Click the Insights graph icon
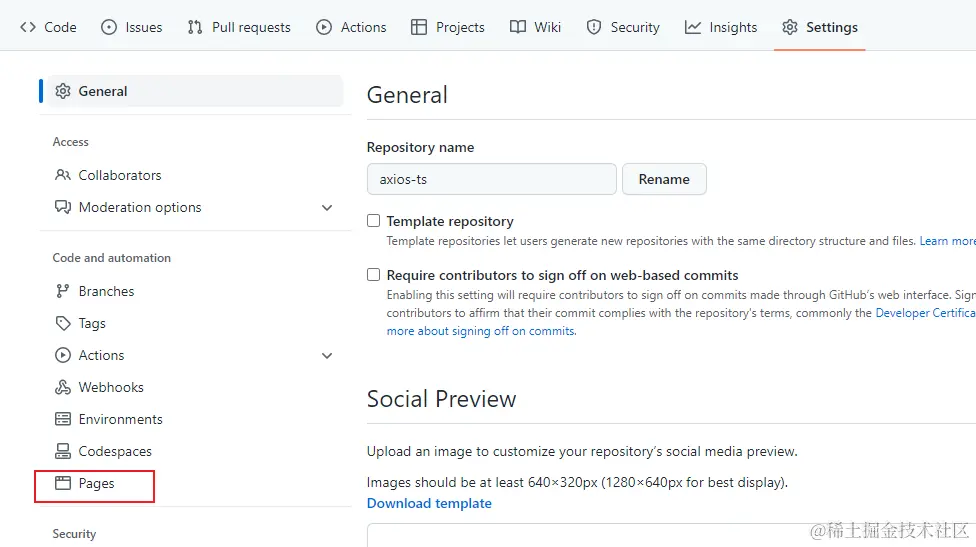The image size is (976, 547). point(693,27)
